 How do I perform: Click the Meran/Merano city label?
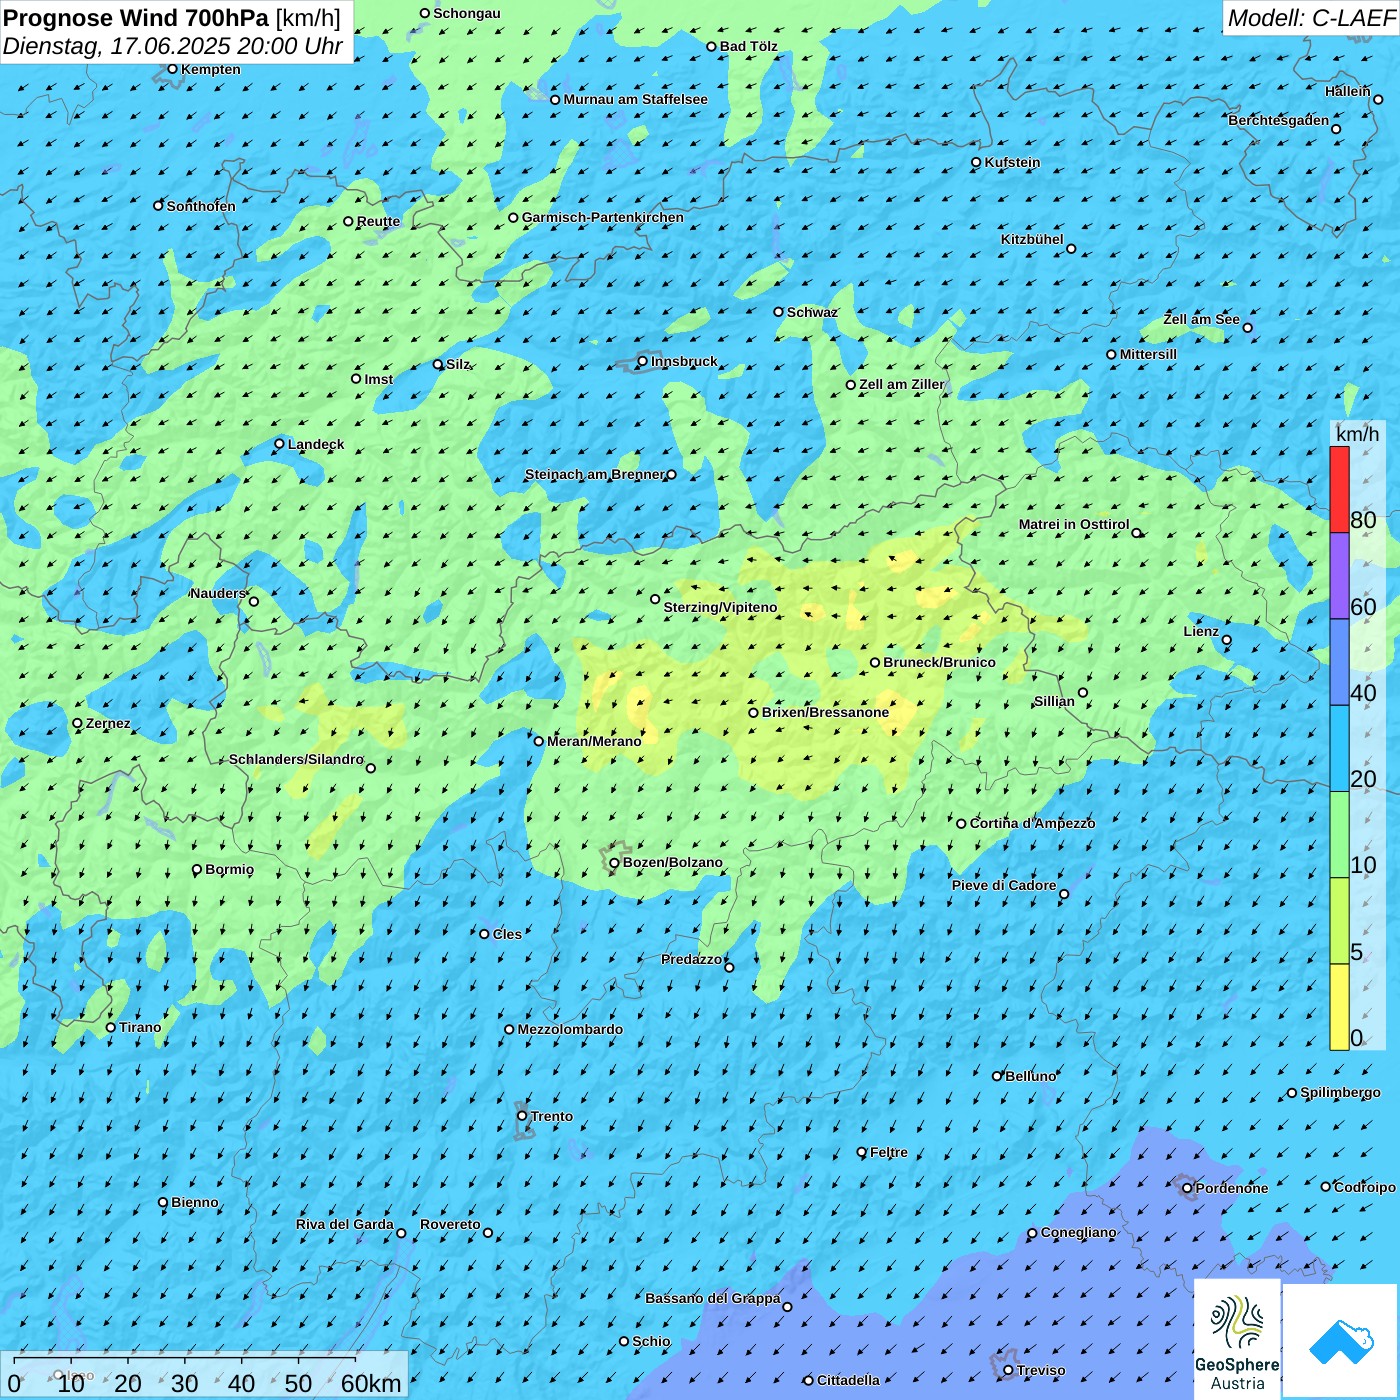tap(594, 741)
